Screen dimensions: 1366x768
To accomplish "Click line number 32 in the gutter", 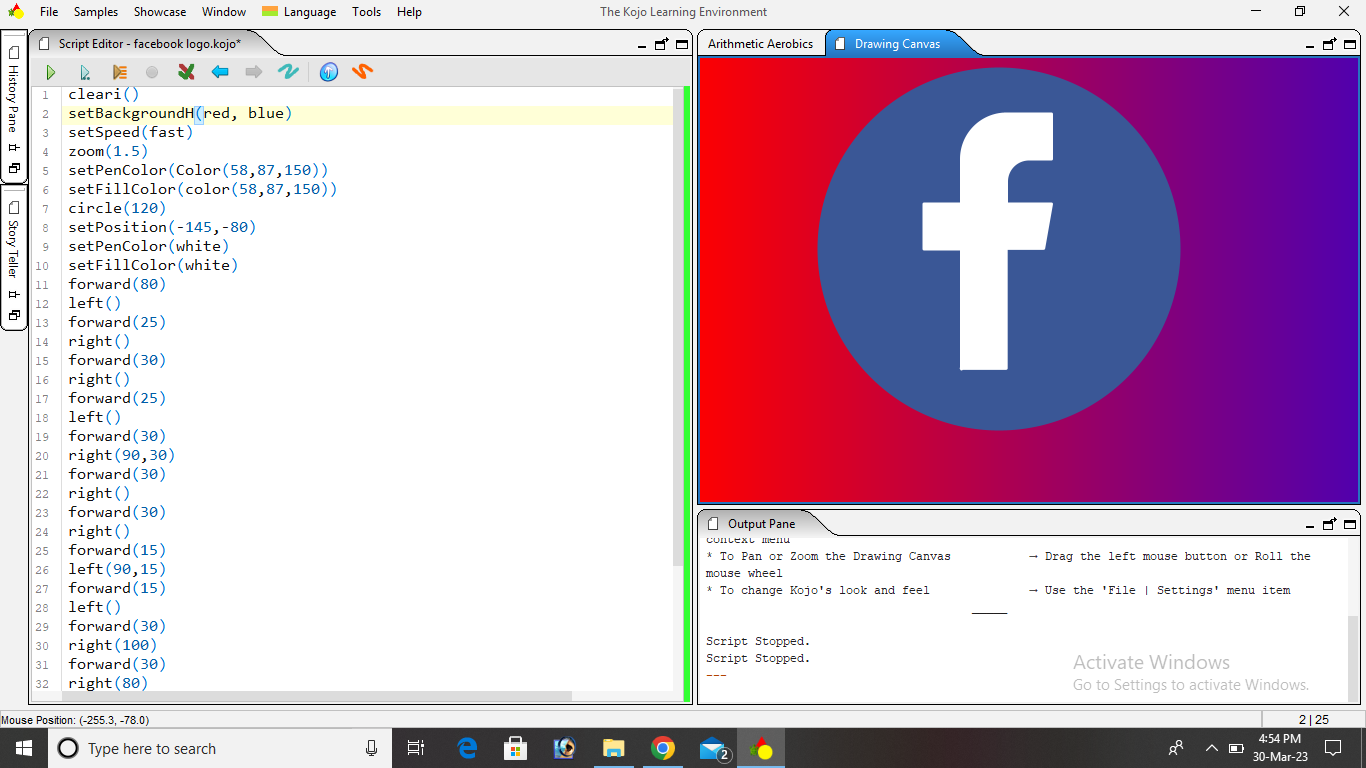I will (x=42, y=684).
